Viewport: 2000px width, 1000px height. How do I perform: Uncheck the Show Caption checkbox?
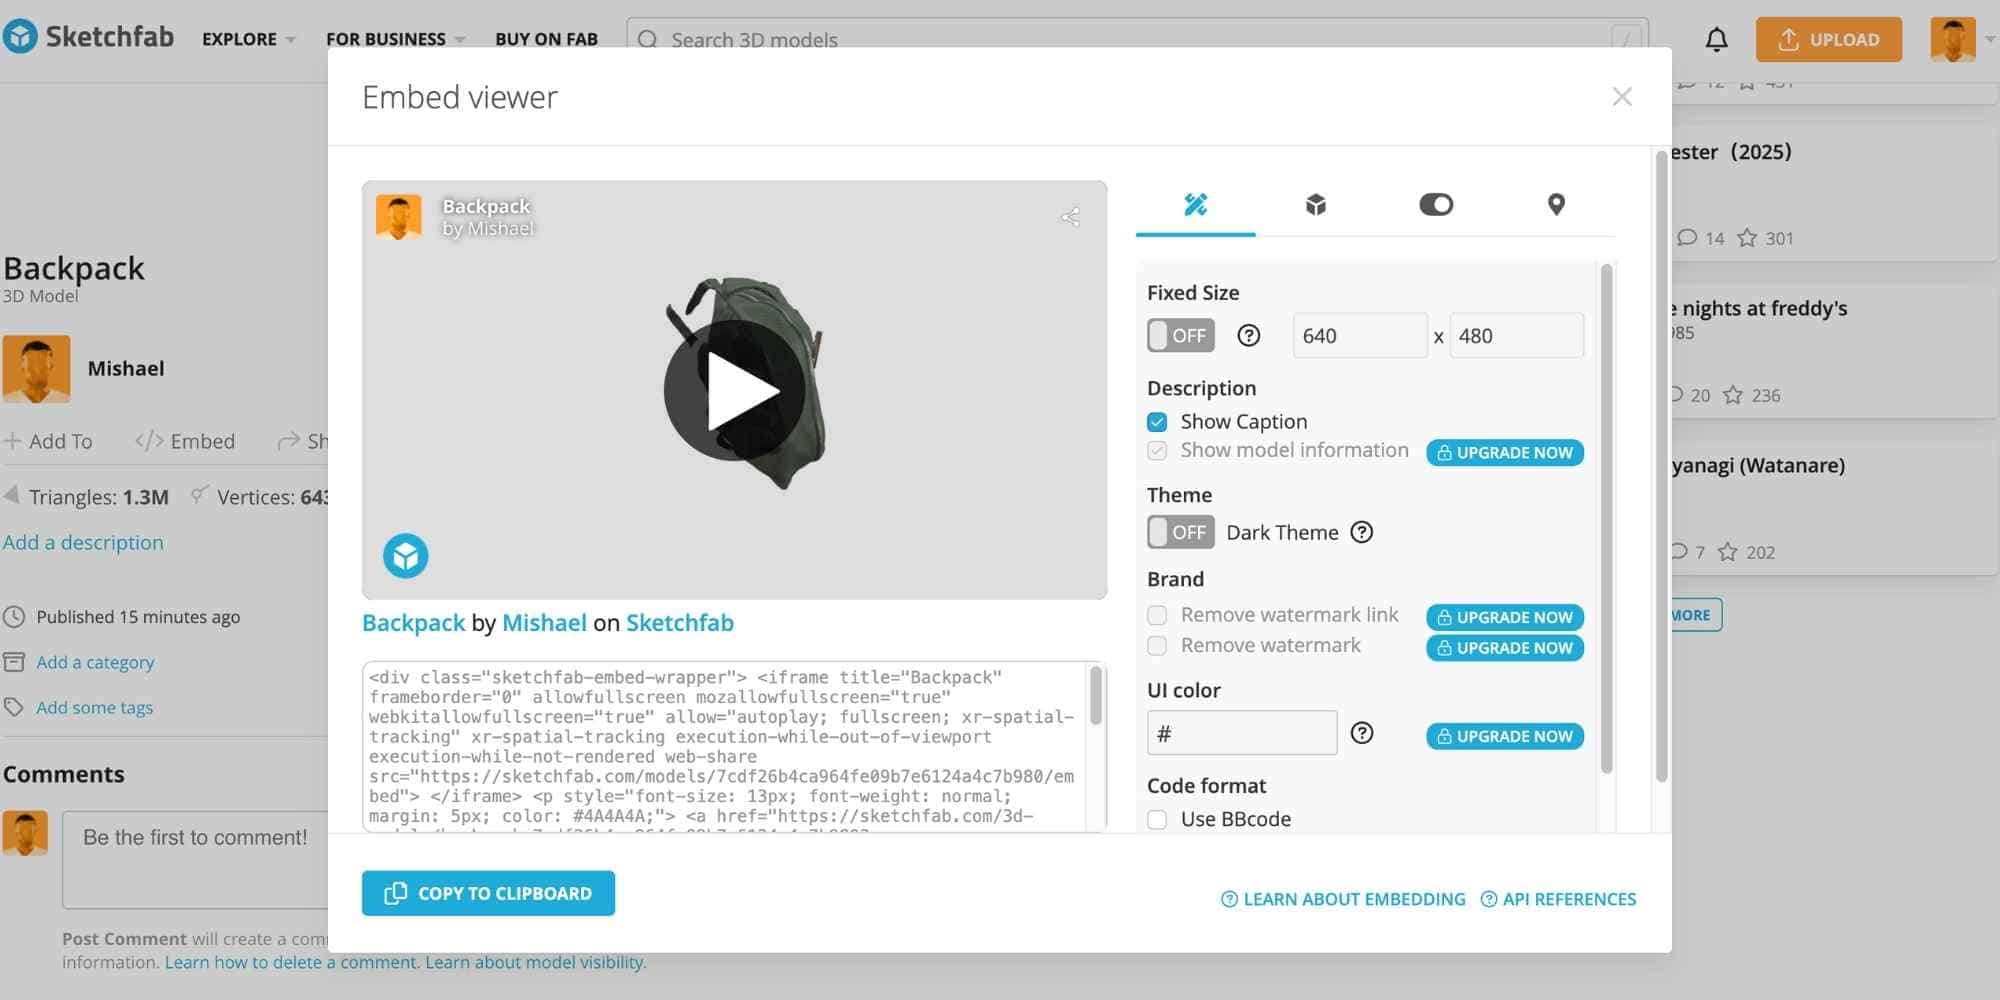tap(1157, 422)
